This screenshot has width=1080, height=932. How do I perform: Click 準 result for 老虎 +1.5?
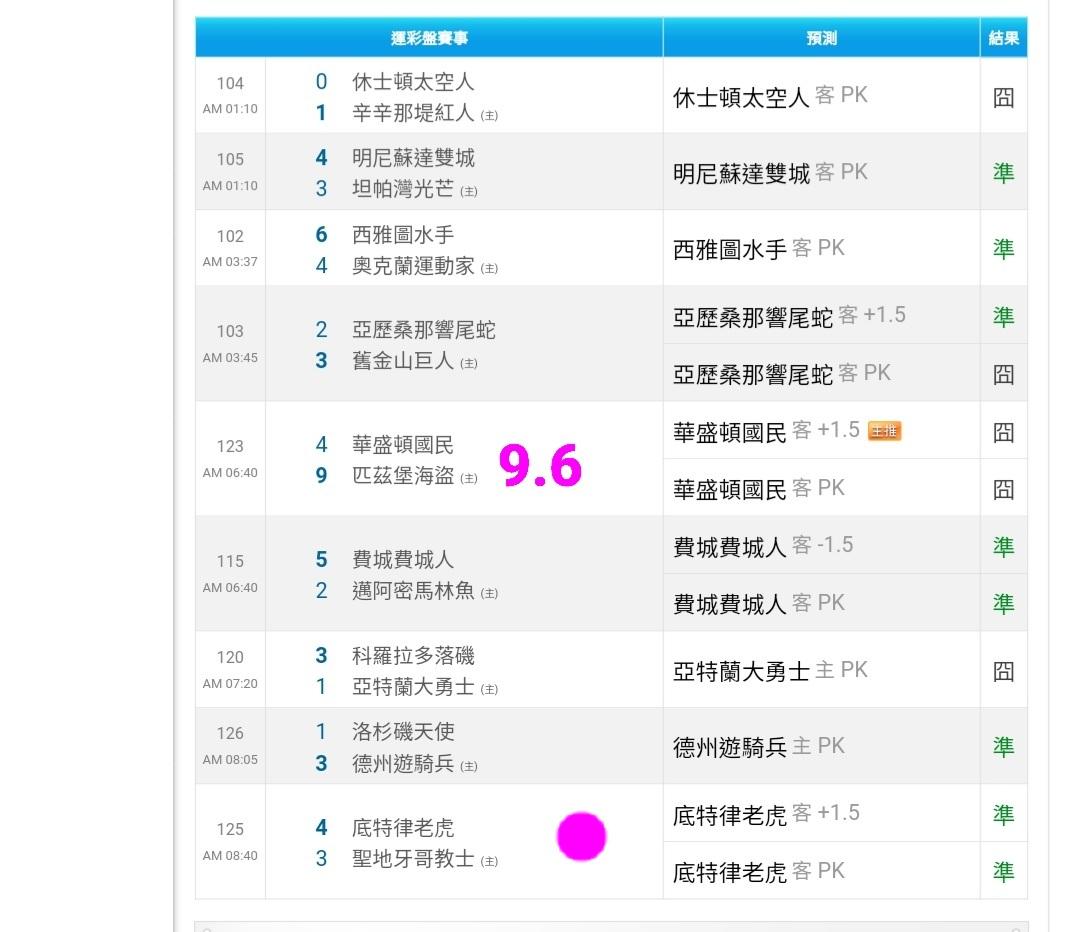click(1004, 814)
